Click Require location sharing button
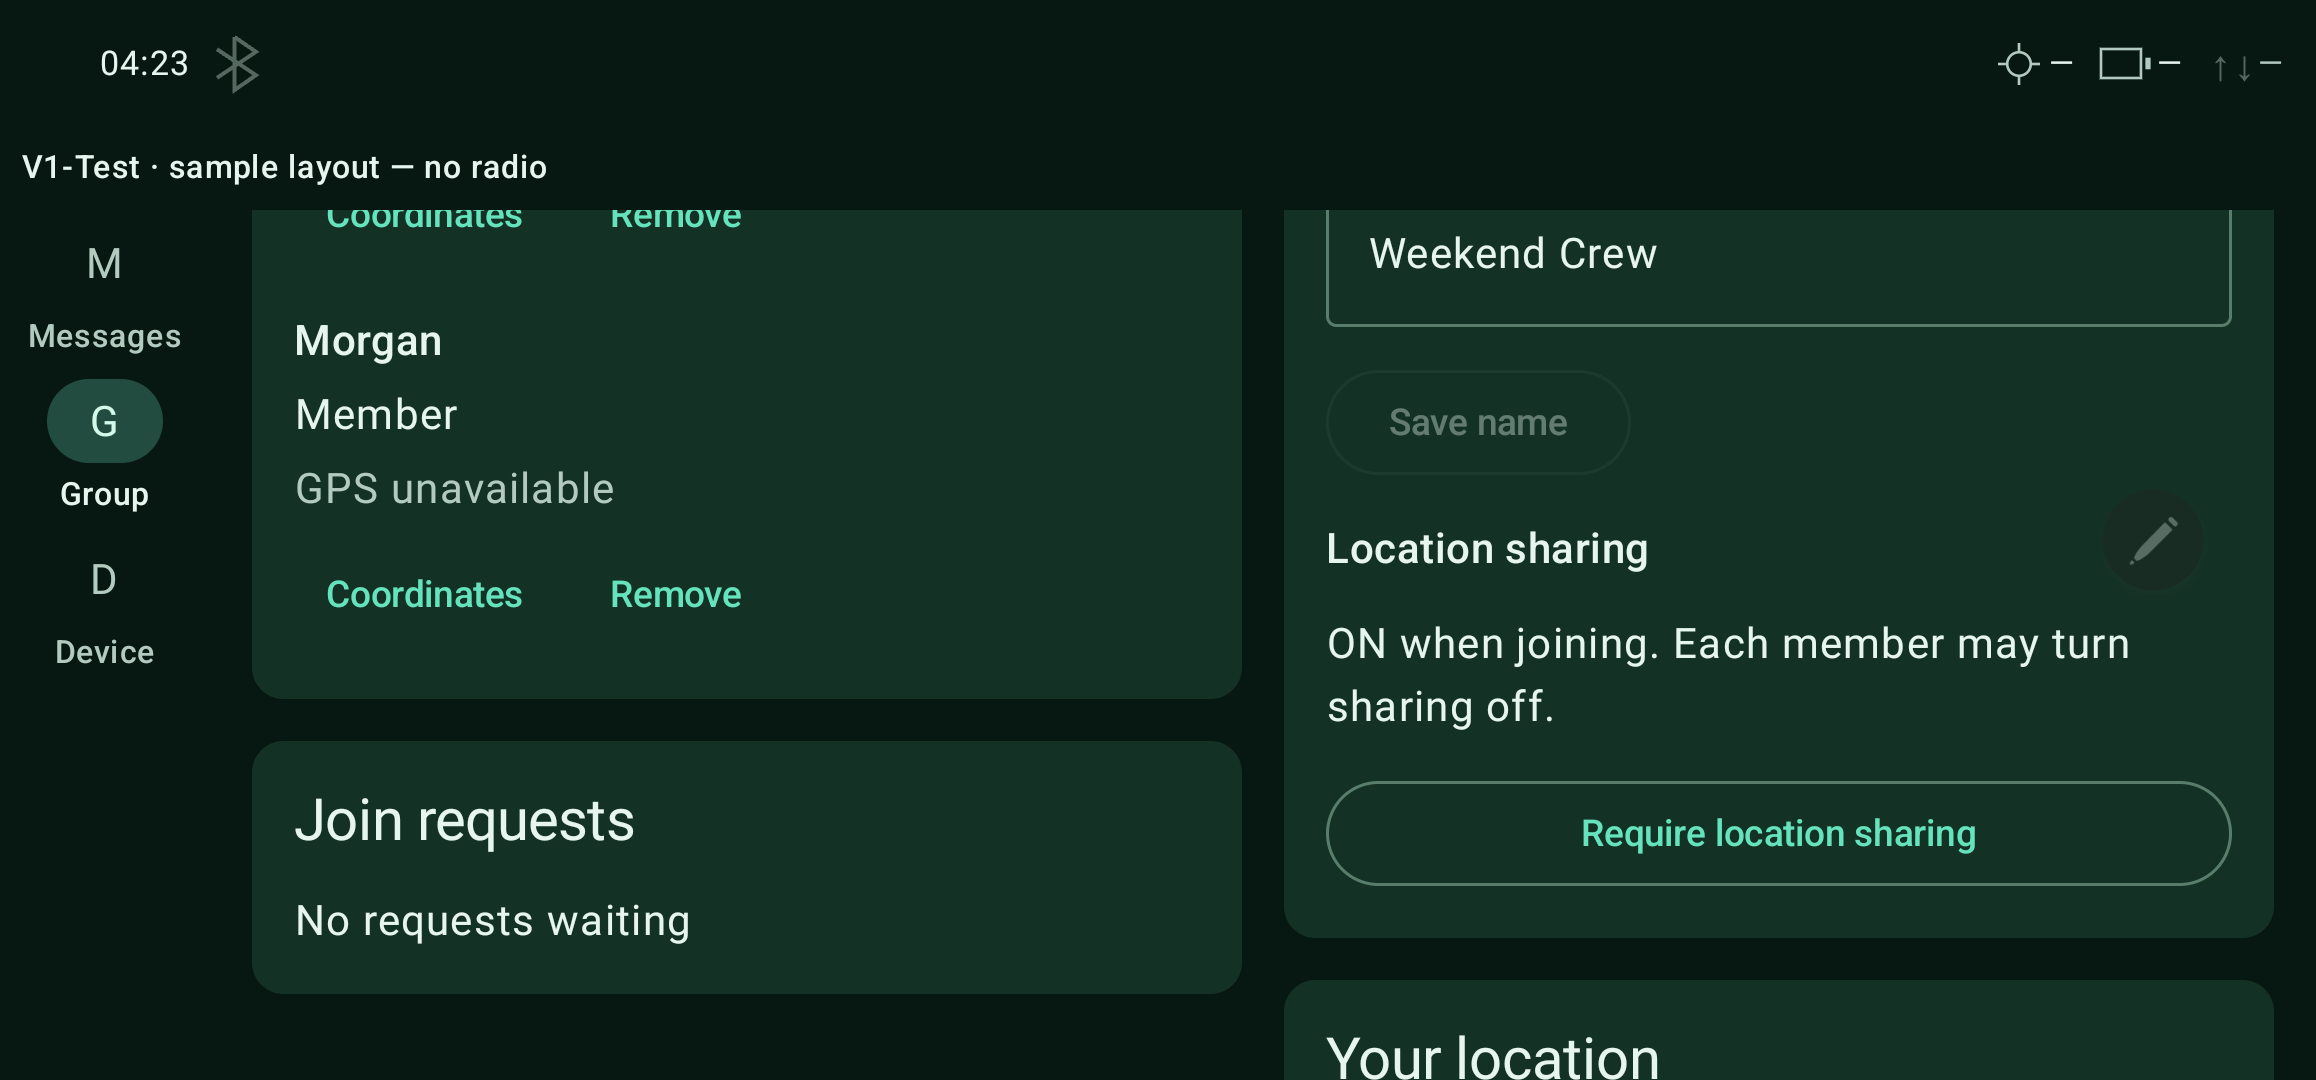The image size is (2316, 1080). tap(1778, 833)
